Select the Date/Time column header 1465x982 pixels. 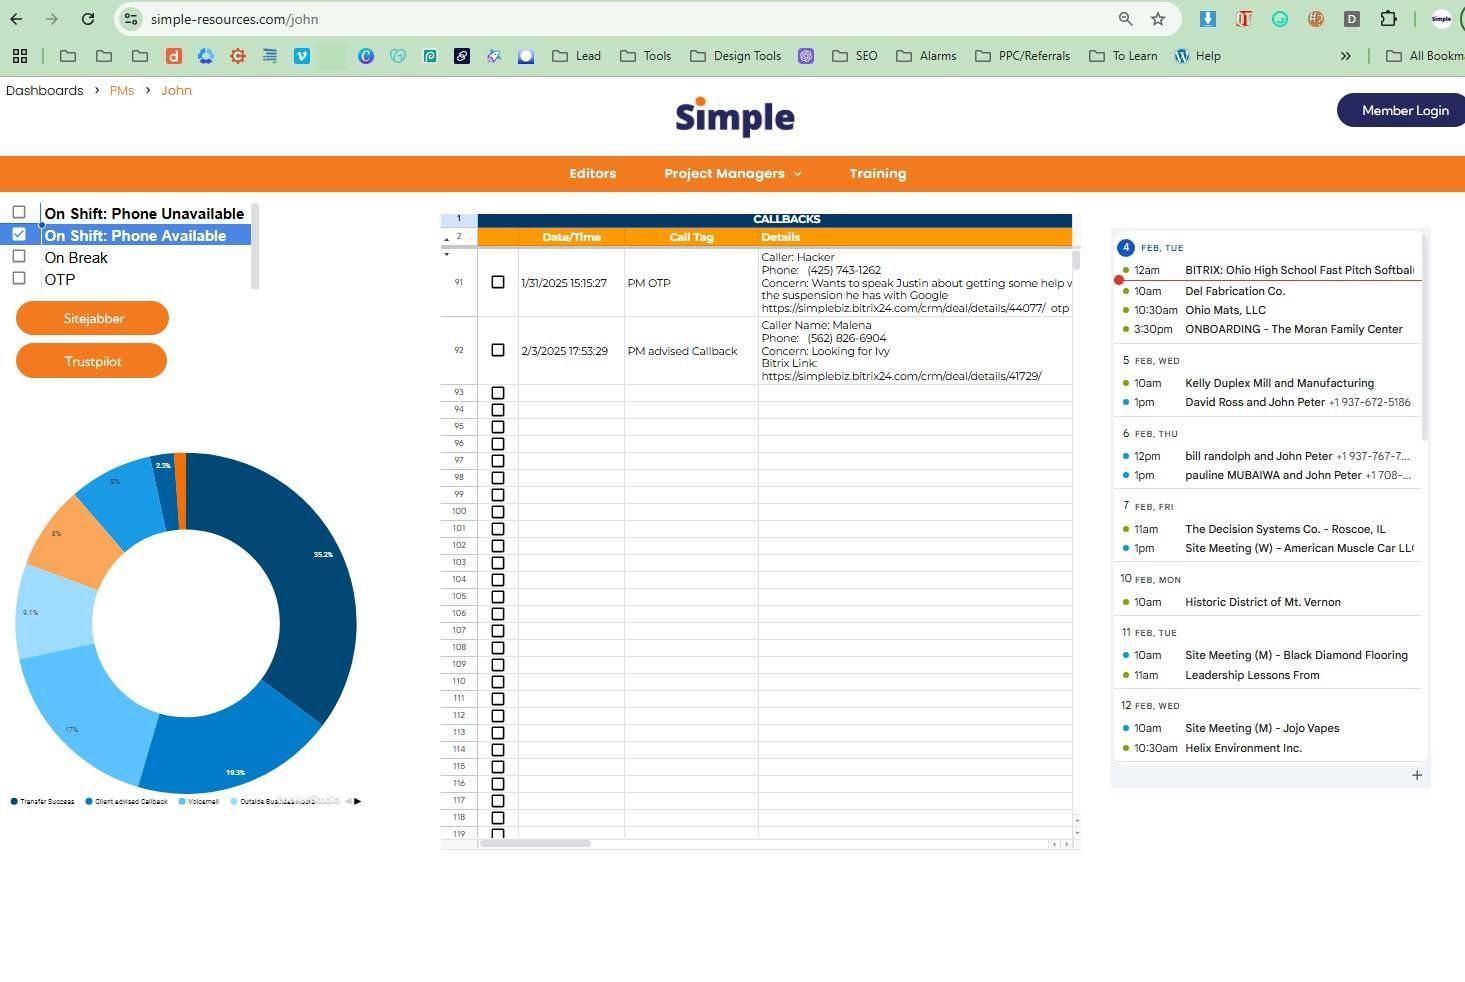click(x=571, y=237)
